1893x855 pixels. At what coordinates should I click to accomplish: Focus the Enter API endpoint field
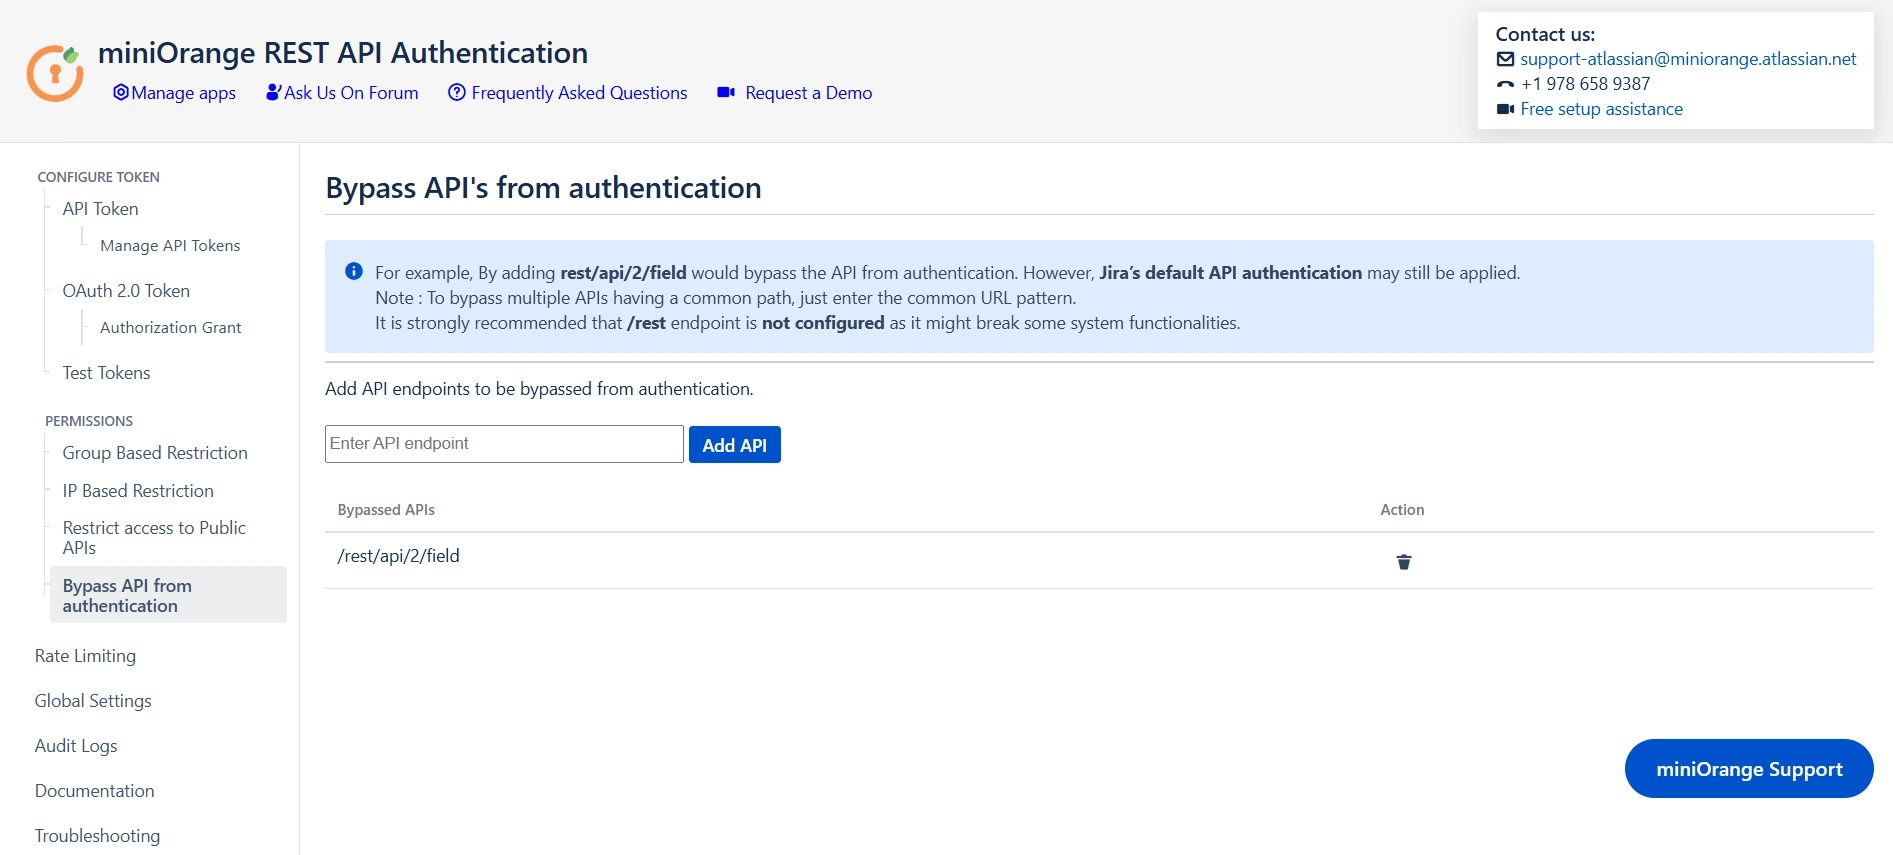pyautogui.click(x=504, y=444)
